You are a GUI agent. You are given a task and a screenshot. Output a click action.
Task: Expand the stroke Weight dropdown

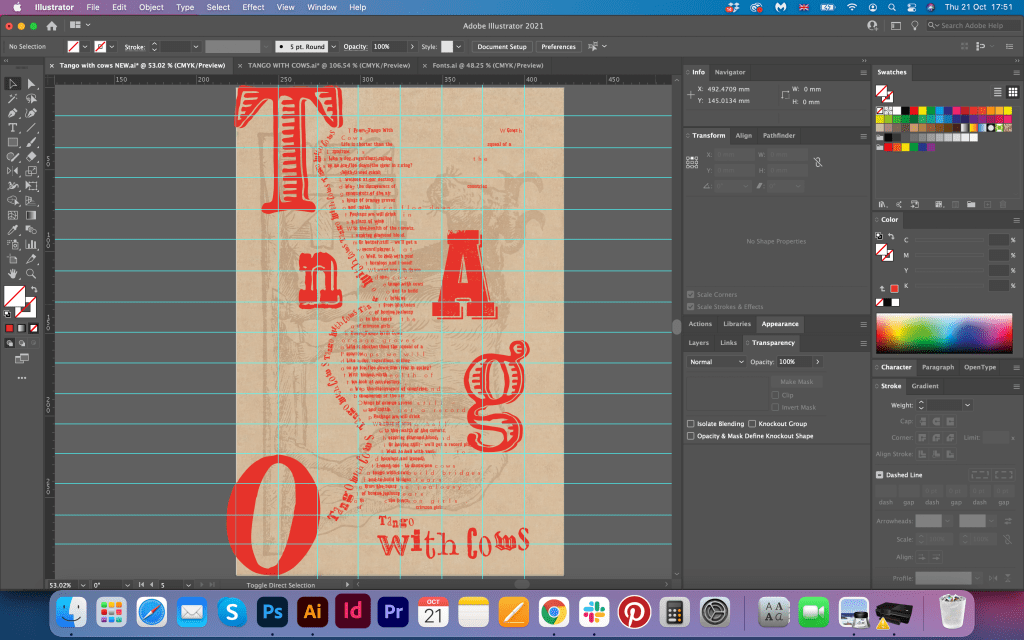click(x=967, y=405)
